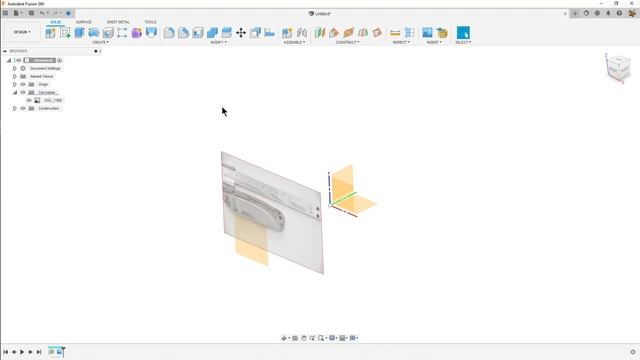Switch to the Tools tab
The image size is (640, 360).
click(x=150, y=22)
